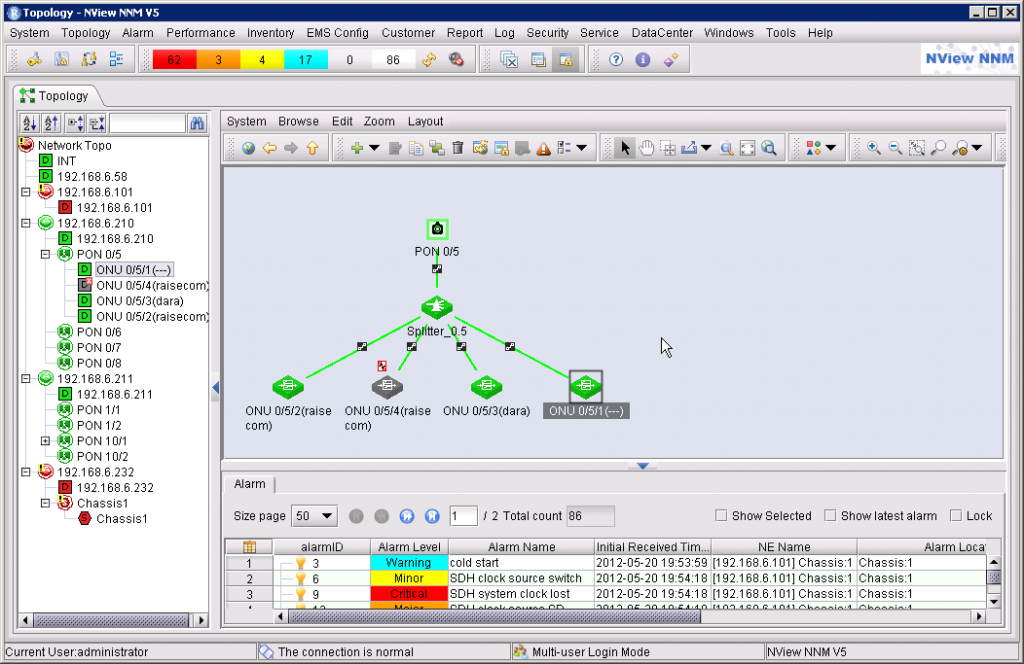Go up one level with up arrow icon
This screenshot has height=664, width=1024.
click(x=312, y=148)
